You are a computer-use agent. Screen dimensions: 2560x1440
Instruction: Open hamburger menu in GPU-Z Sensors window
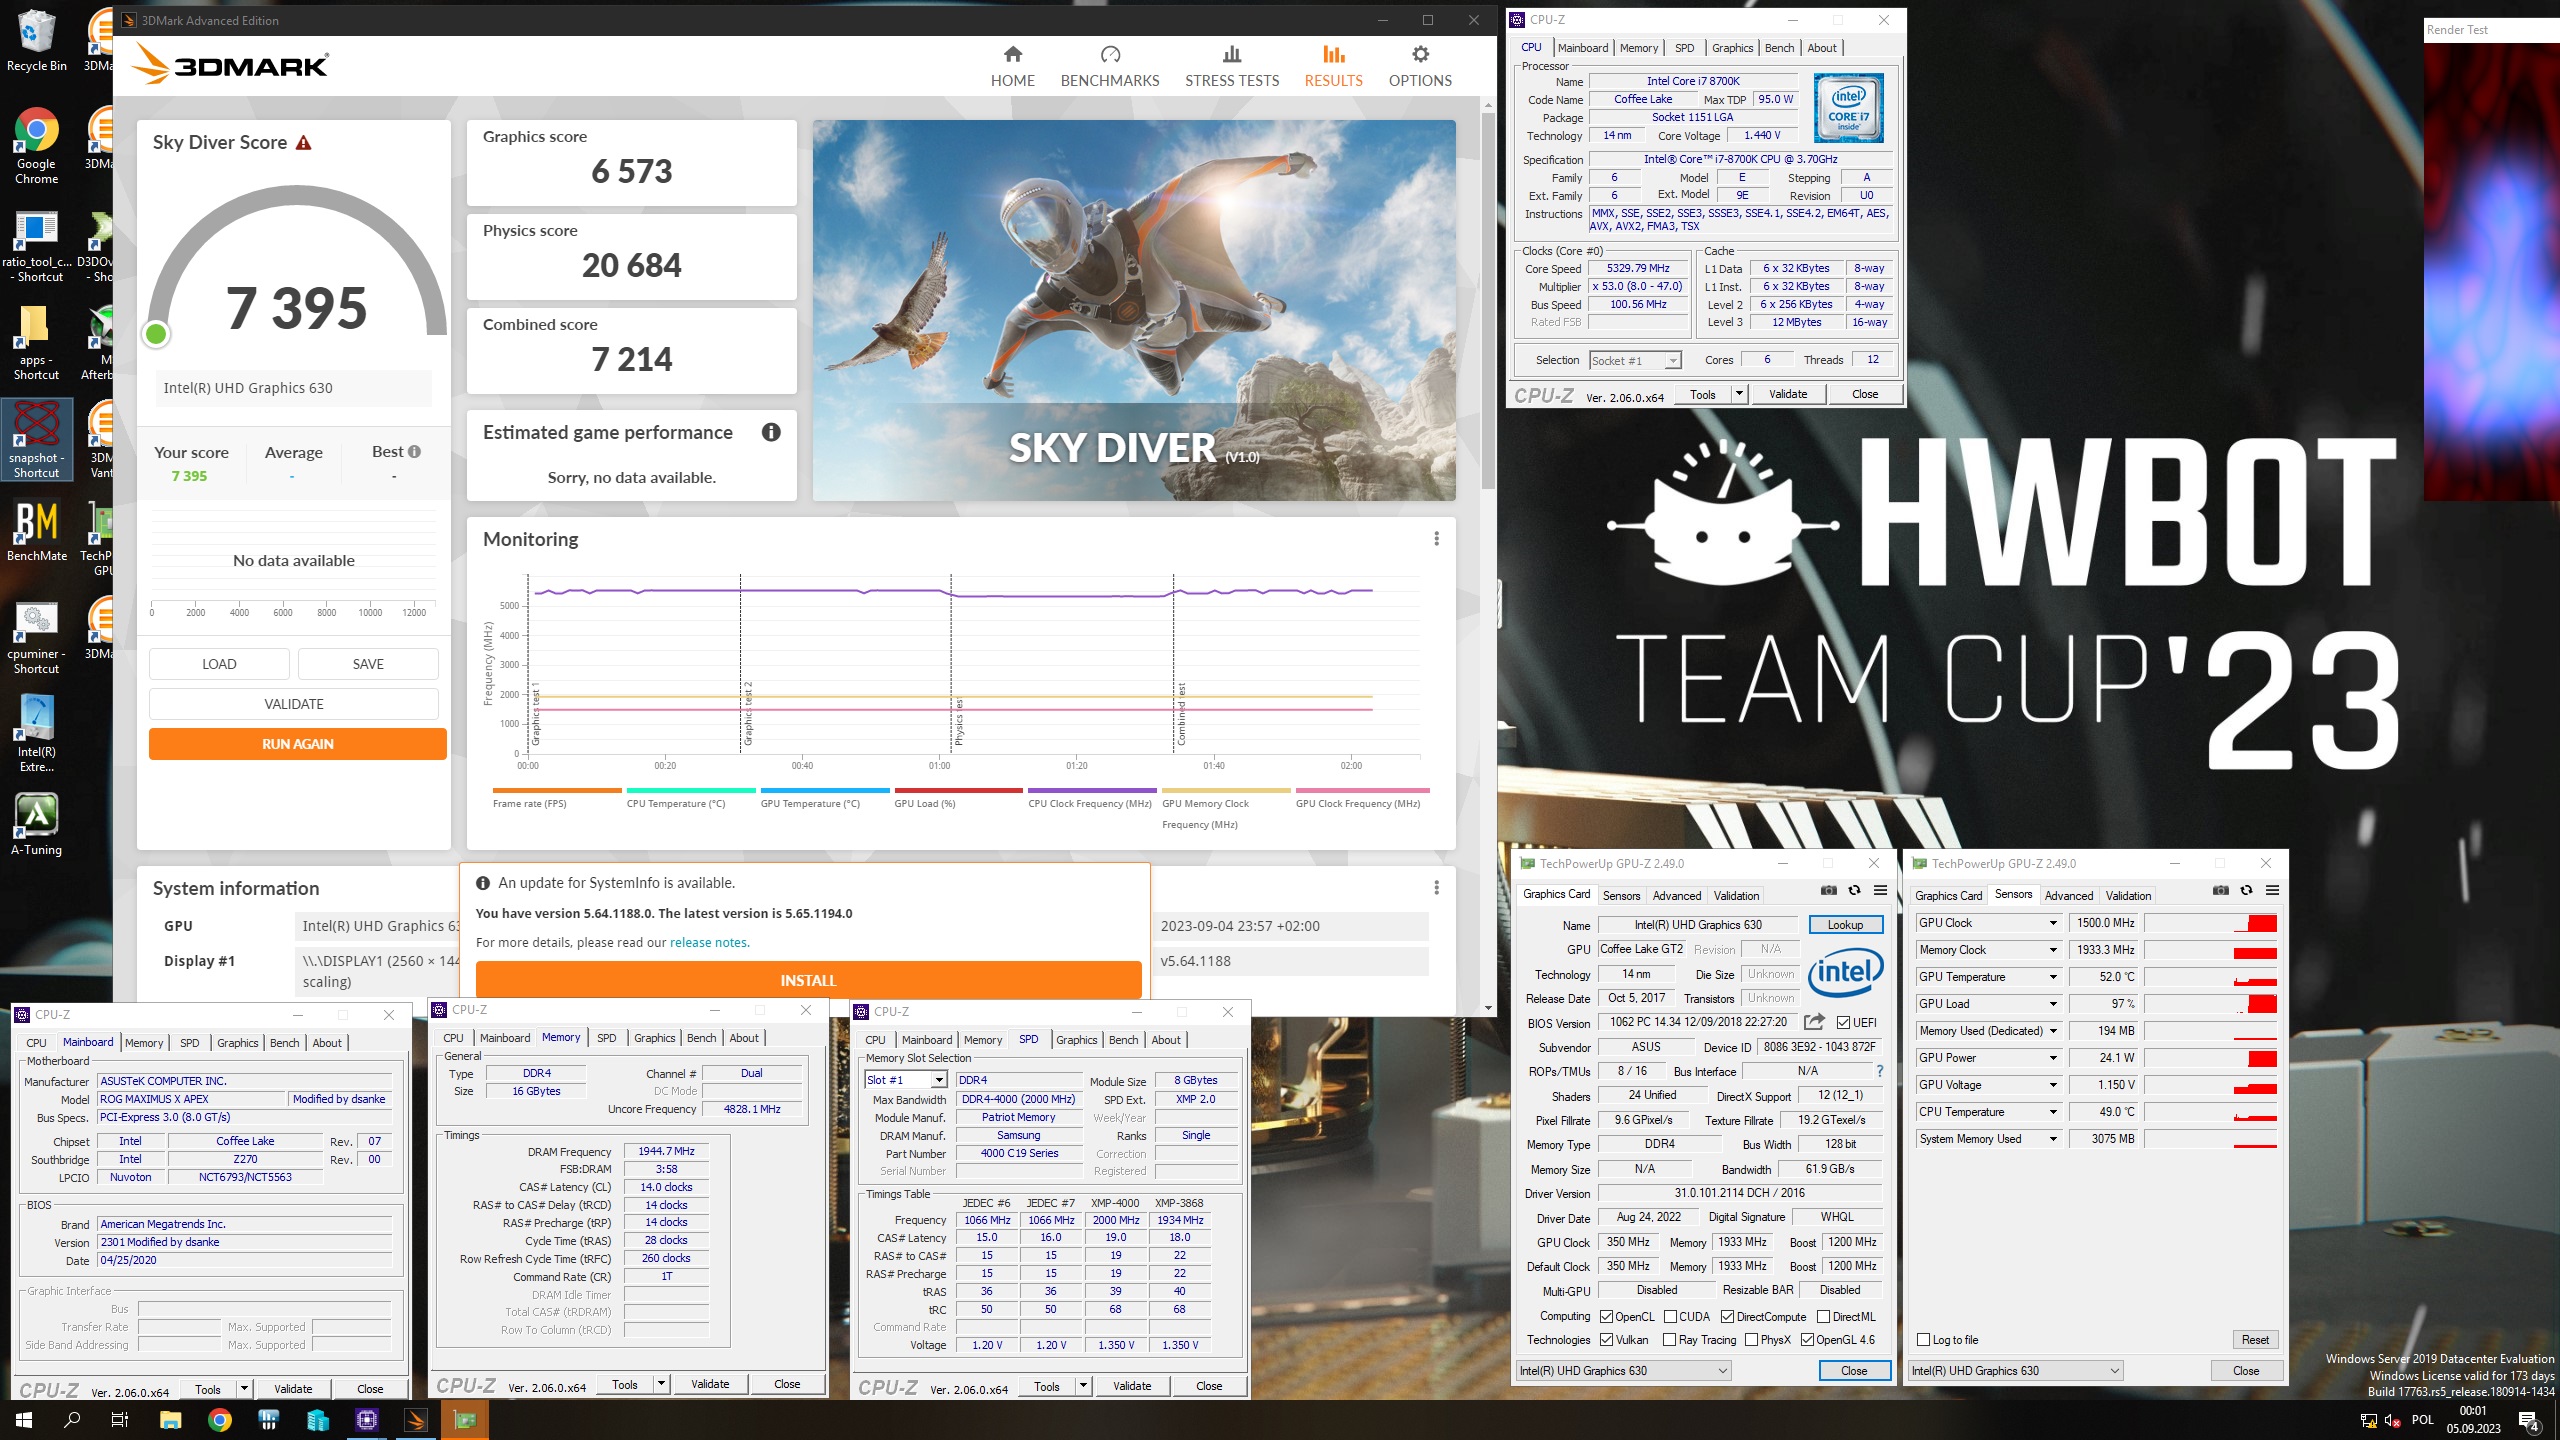2272,890
